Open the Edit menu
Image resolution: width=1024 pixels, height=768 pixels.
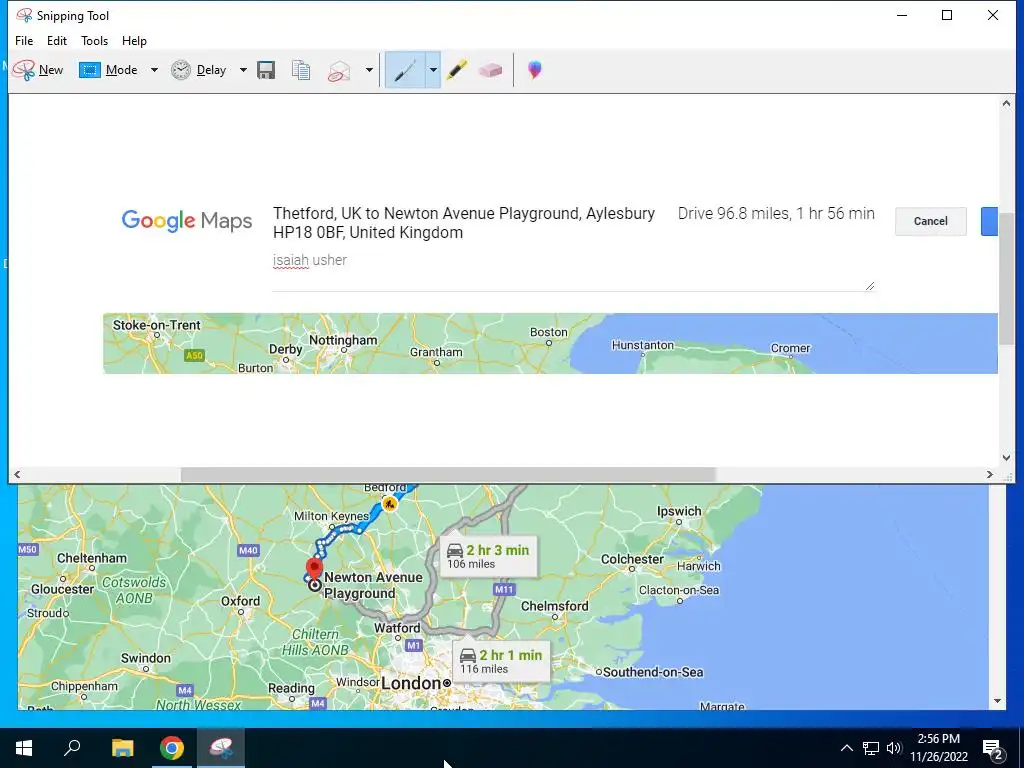(57, 40)
